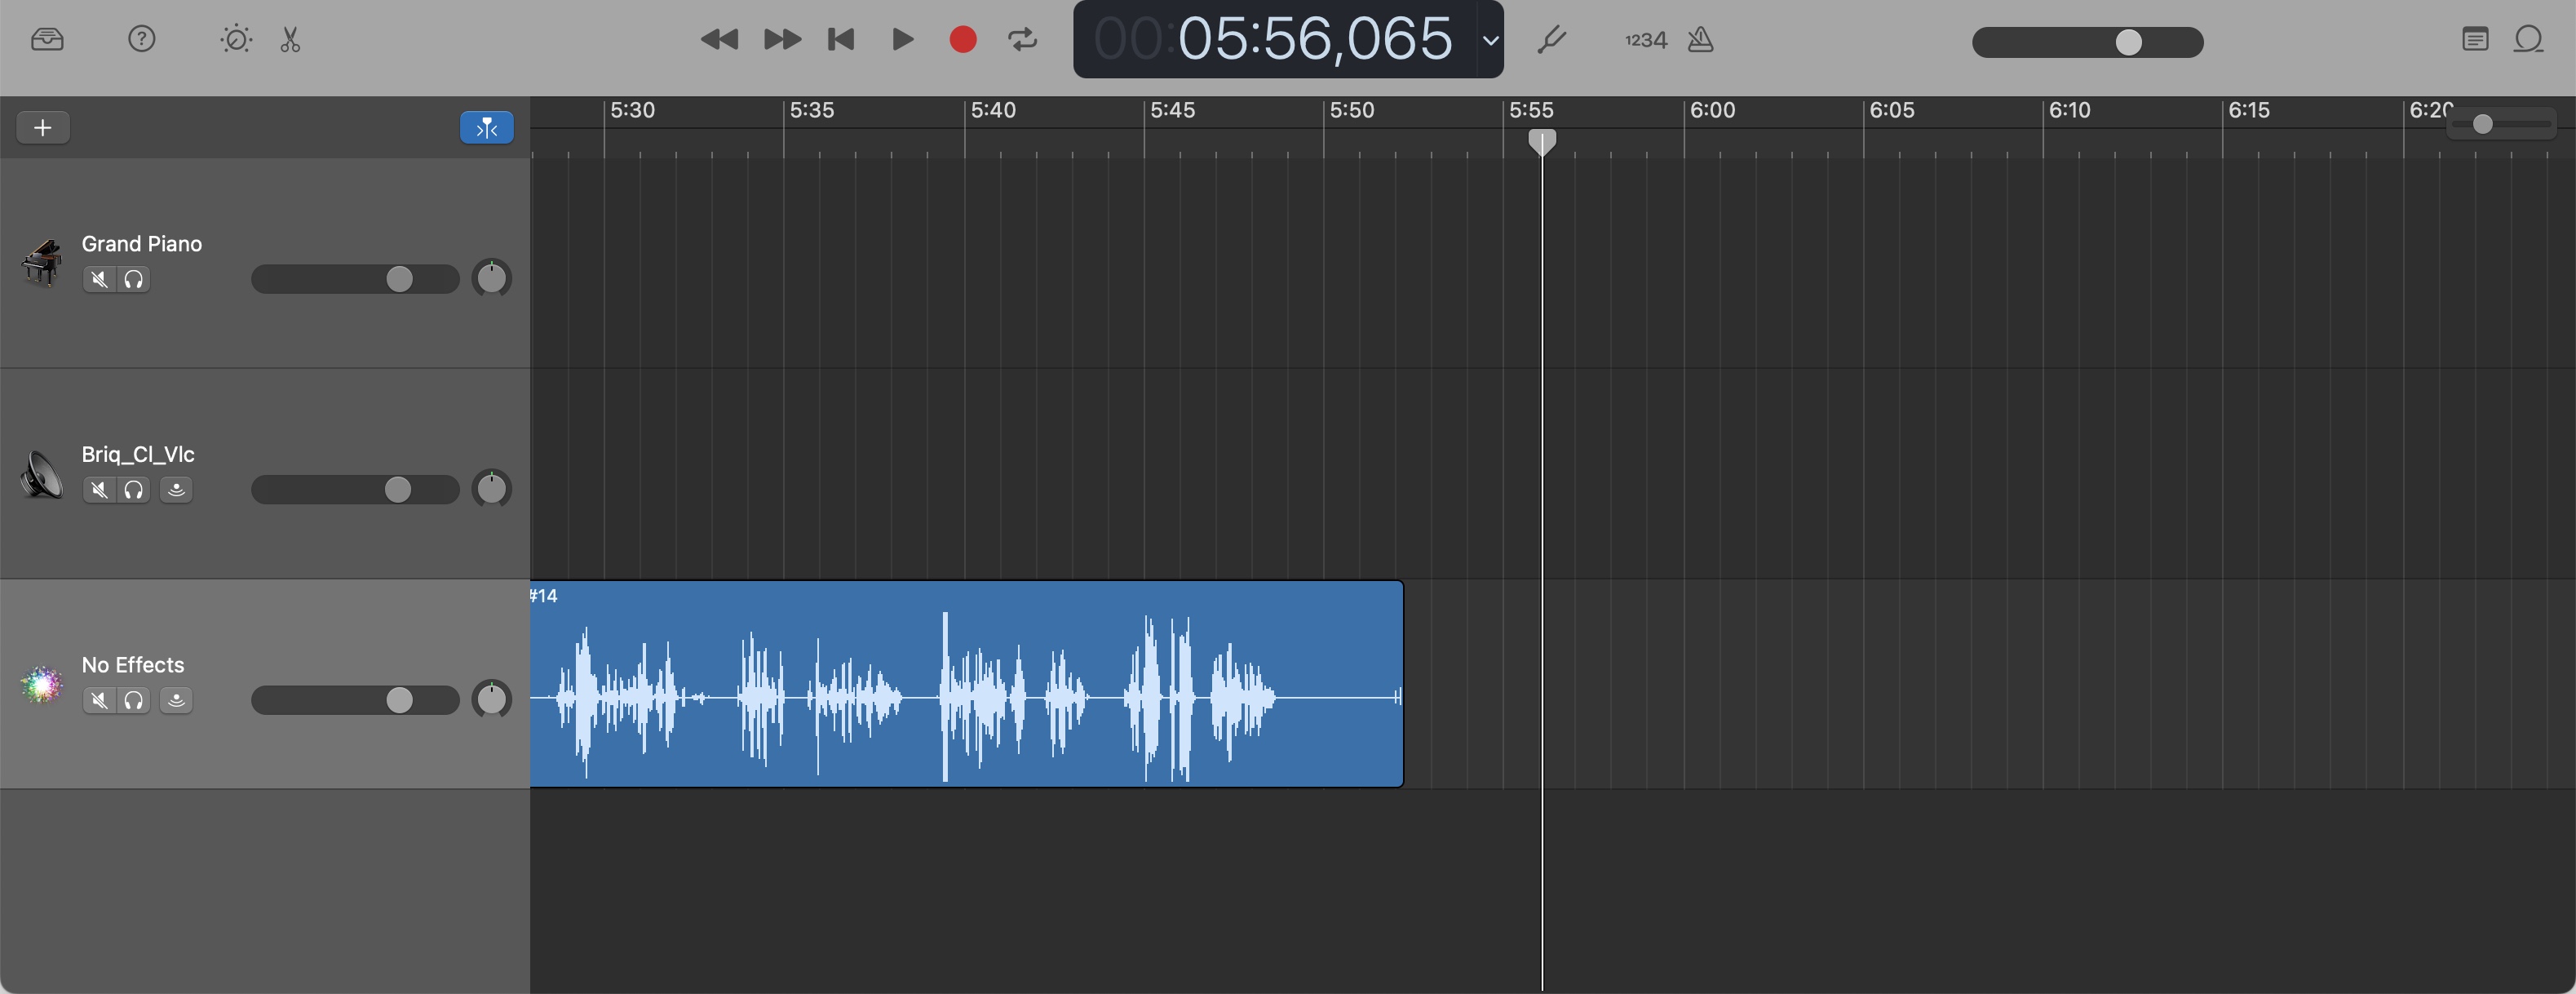Open the time display mode dropdown
Viewport: 2576px width, 994px height.
[1490, 40]
